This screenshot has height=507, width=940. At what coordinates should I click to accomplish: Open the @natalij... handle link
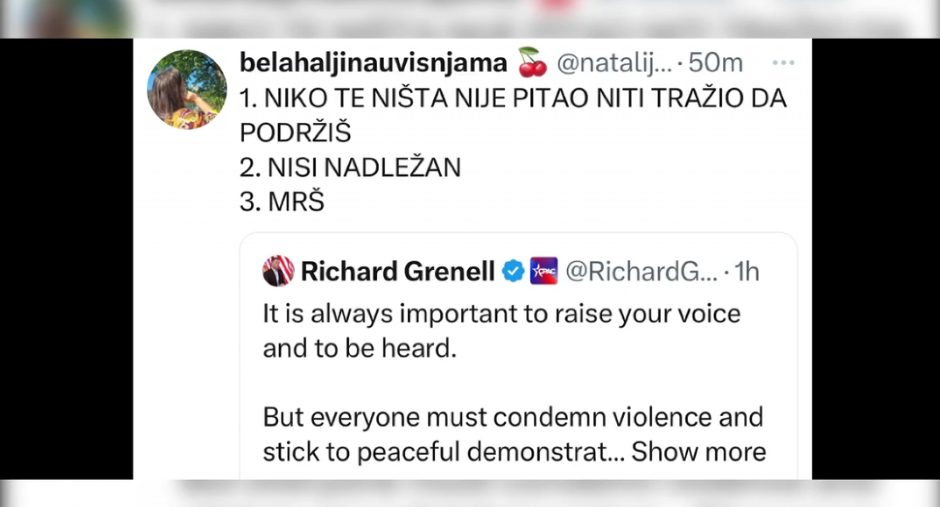612,64
